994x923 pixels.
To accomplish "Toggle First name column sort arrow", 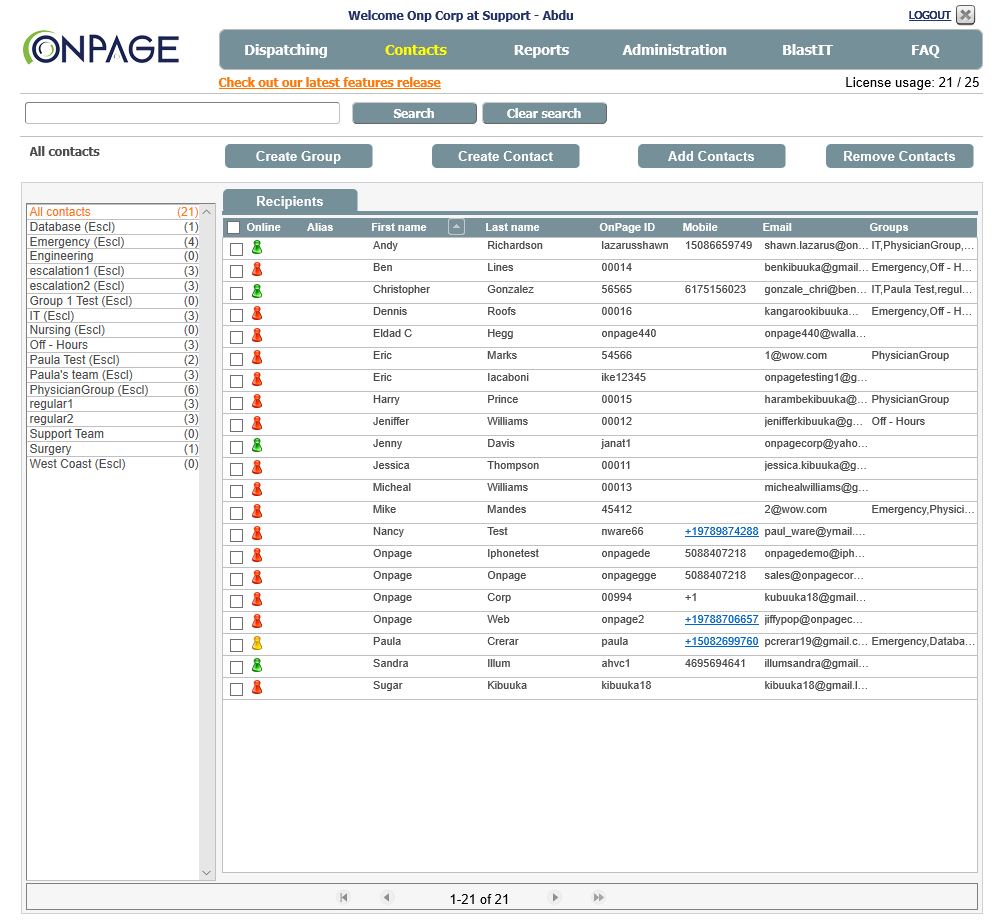I will pyautogui.click(x=456, y=226).
